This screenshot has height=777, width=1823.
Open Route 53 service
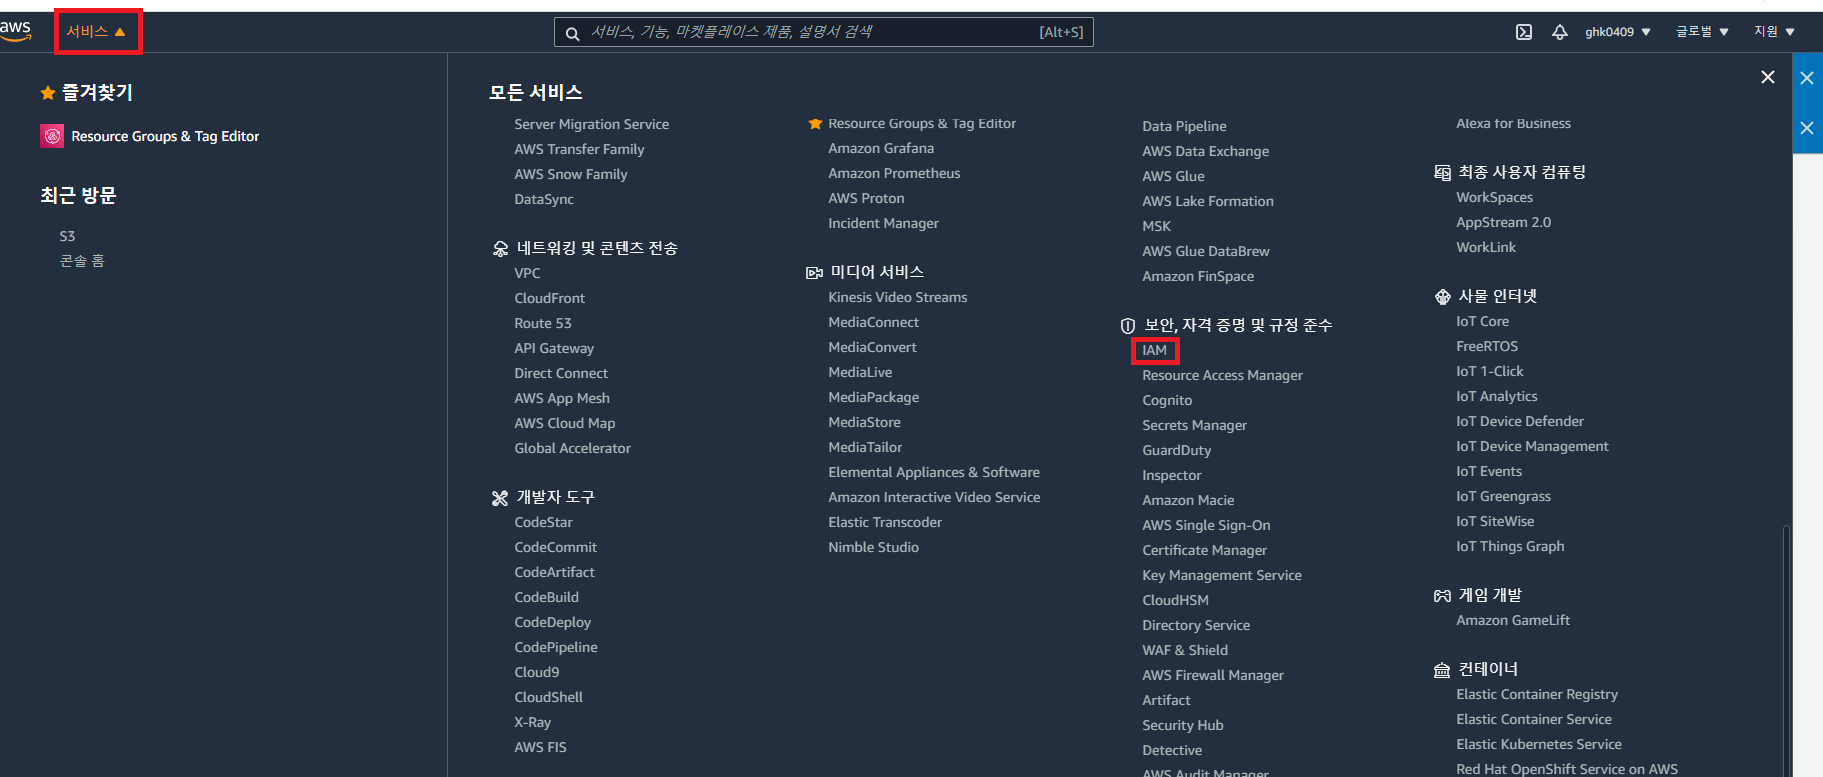coord(543,323)
